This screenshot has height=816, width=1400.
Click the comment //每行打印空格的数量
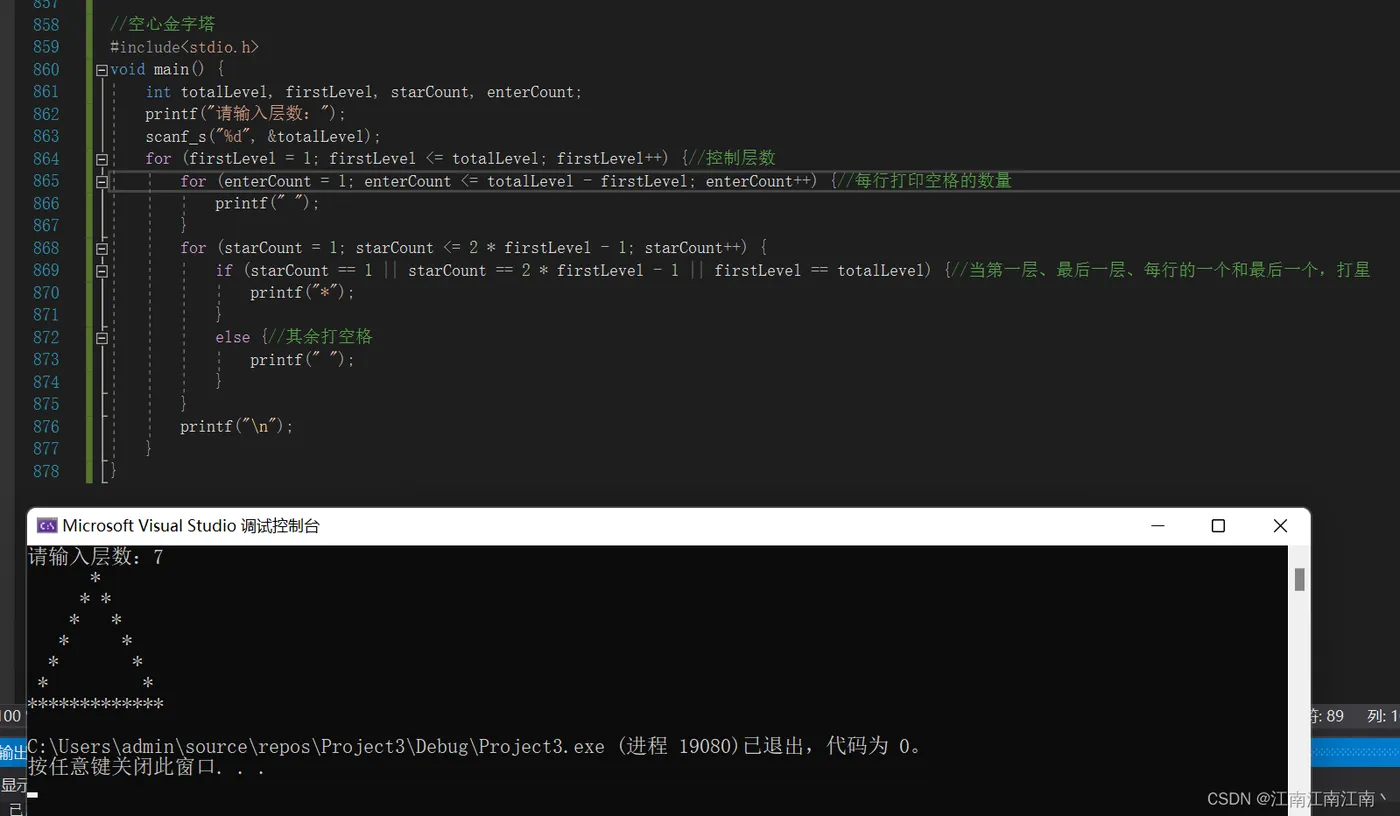[926, 181]
